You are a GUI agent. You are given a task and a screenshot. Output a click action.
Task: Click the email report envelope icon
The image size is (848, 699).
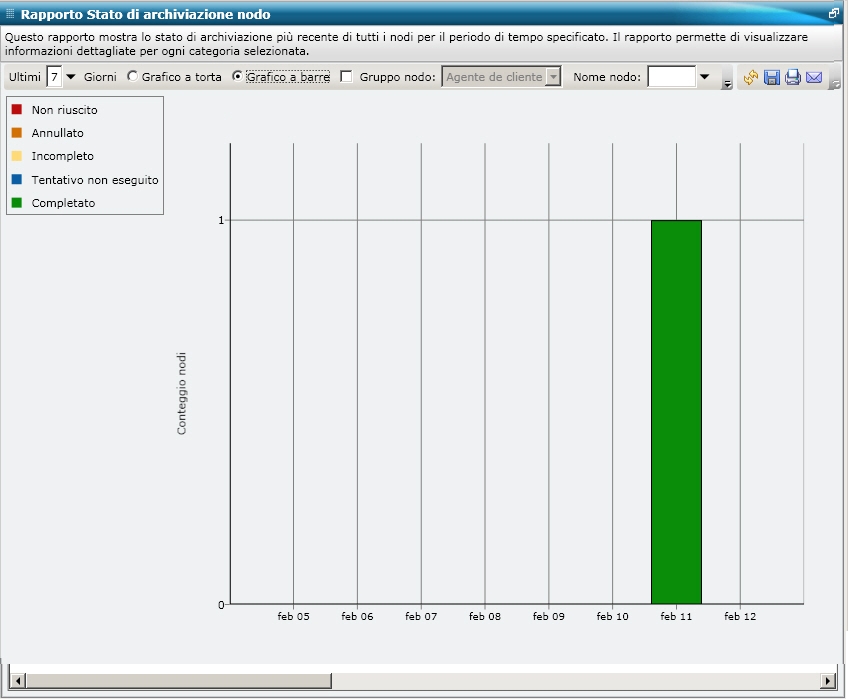[x=814, y=77]
